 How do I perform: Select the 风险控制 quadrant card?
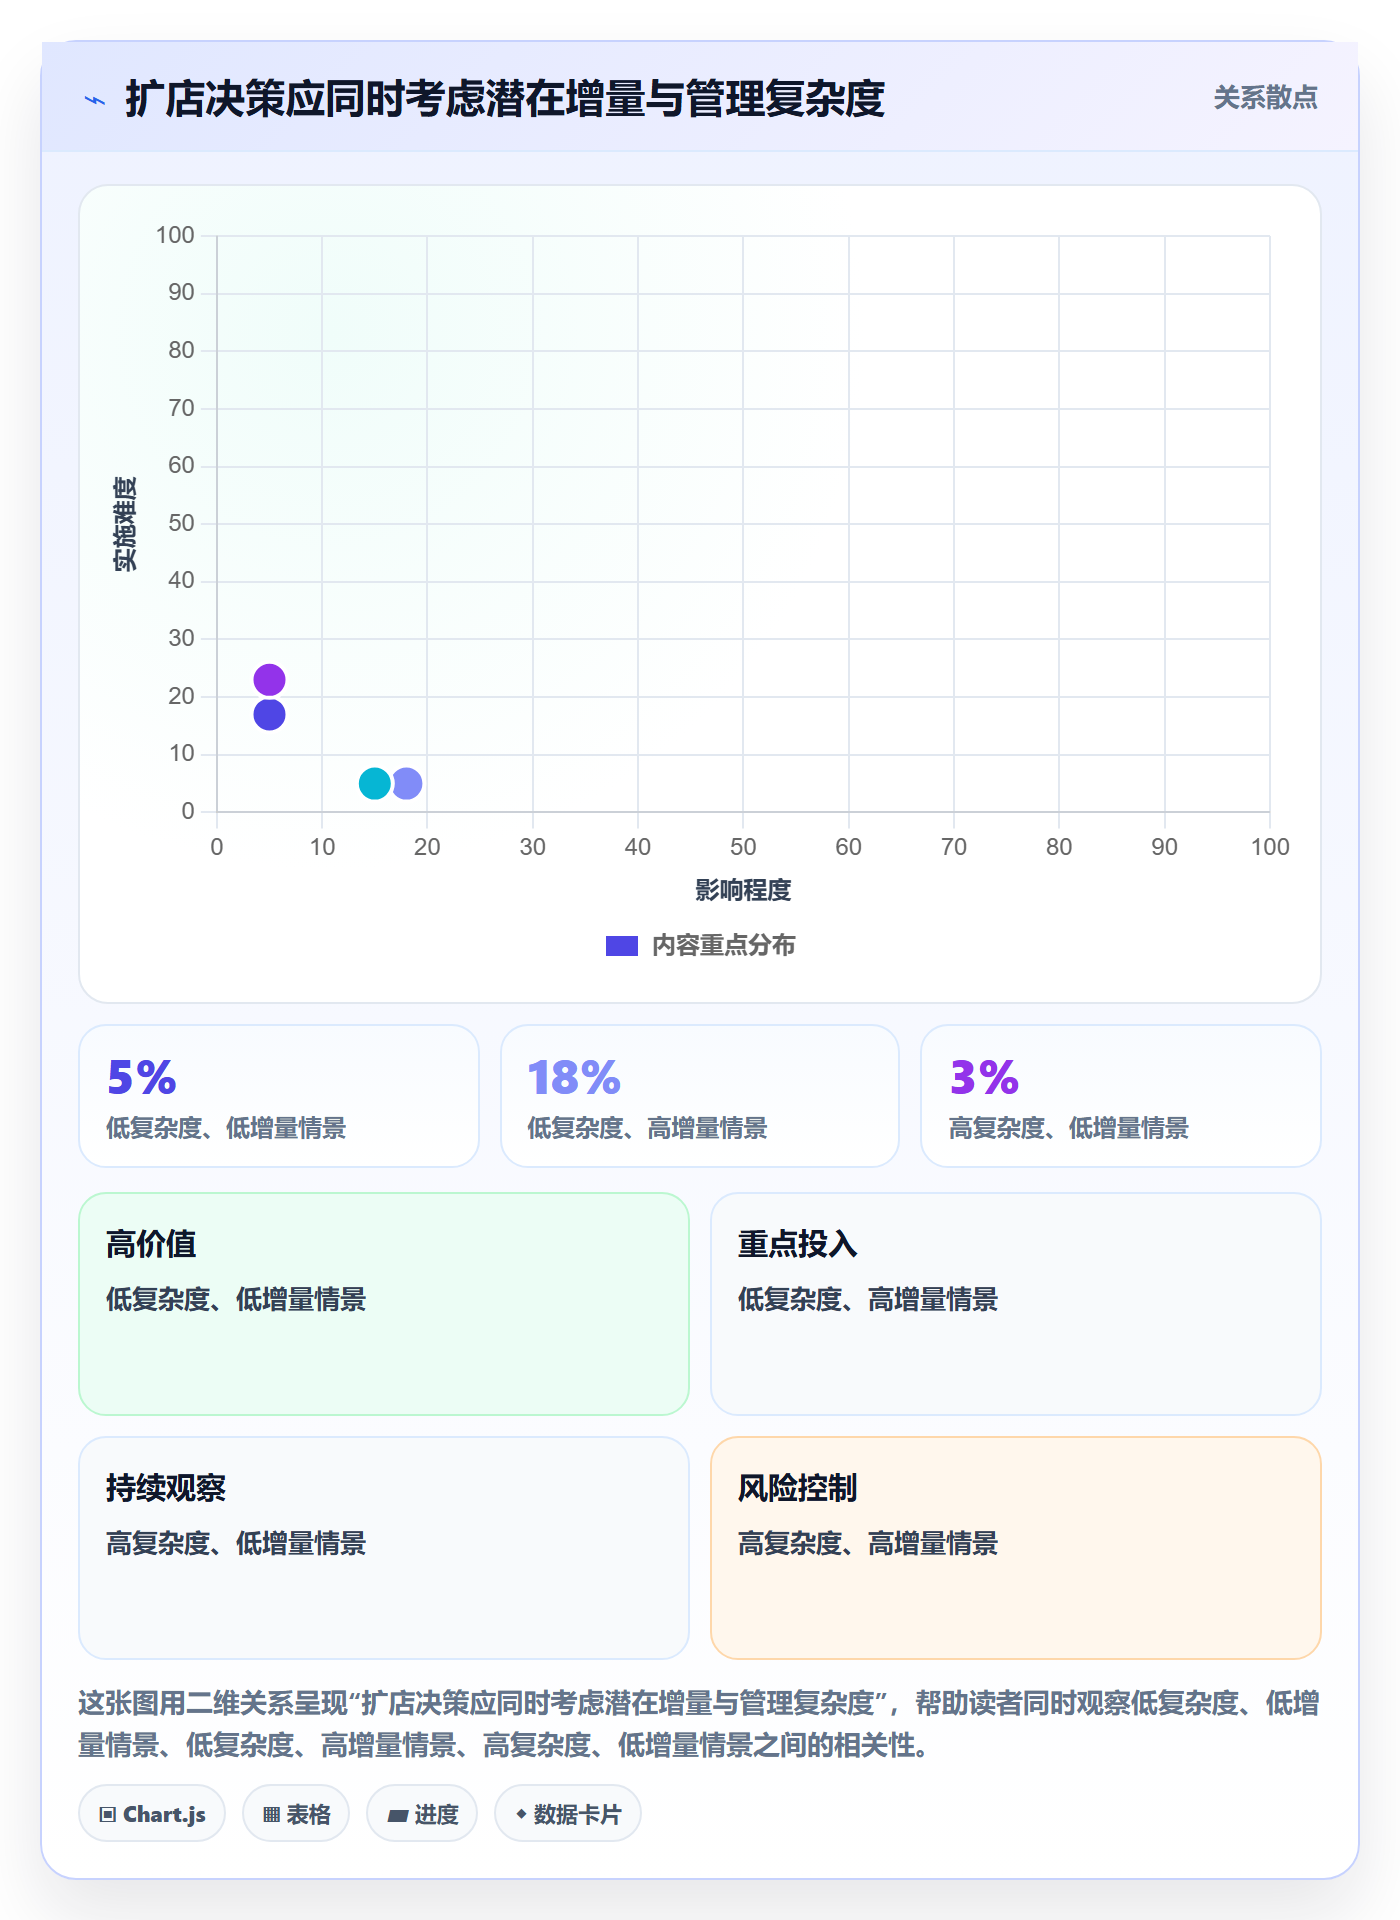tap(1016, 1548)
